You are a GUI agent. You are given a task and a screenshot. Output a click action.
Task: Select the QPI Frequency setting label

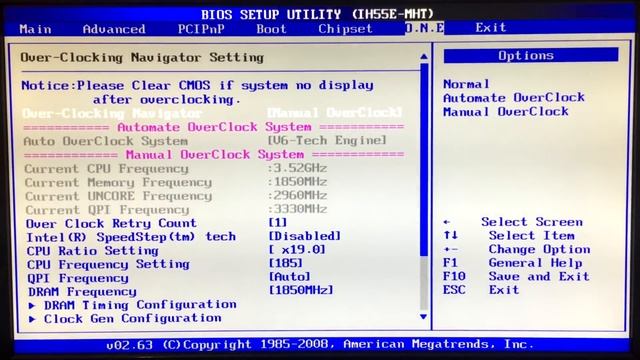click(x=78, y=278)
